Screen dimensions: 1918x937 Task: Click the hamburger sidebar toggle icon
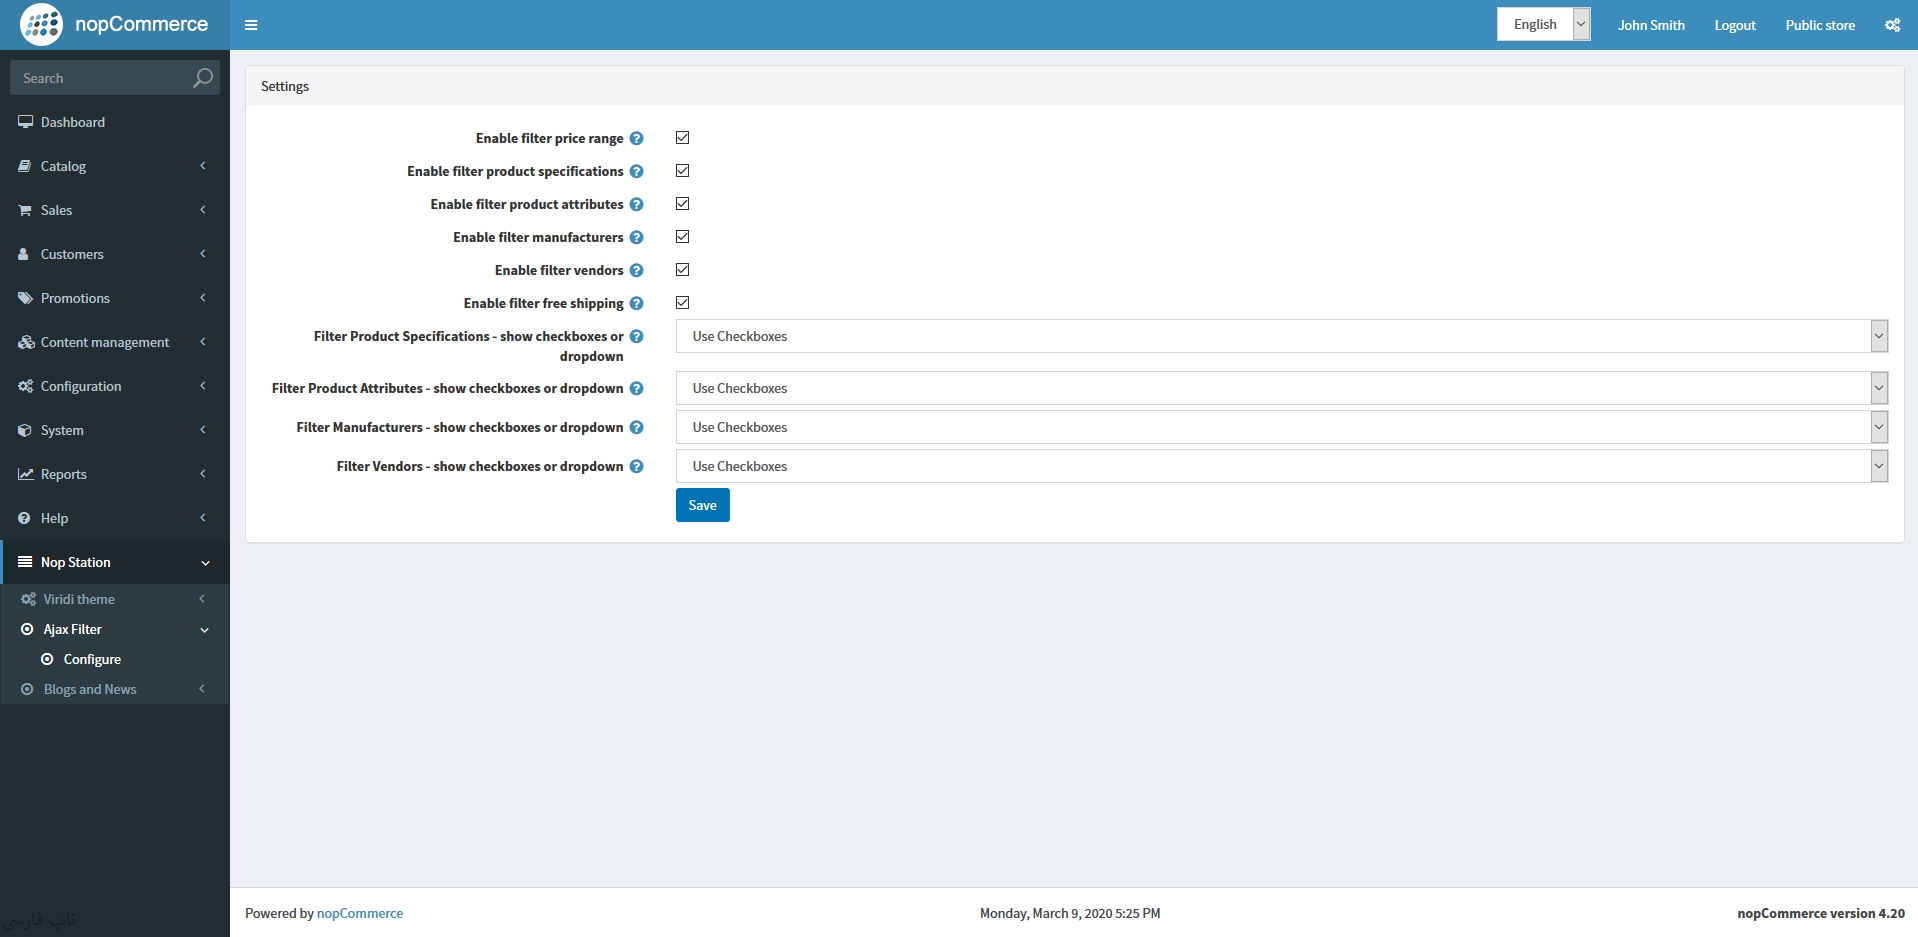click(251, 25)
